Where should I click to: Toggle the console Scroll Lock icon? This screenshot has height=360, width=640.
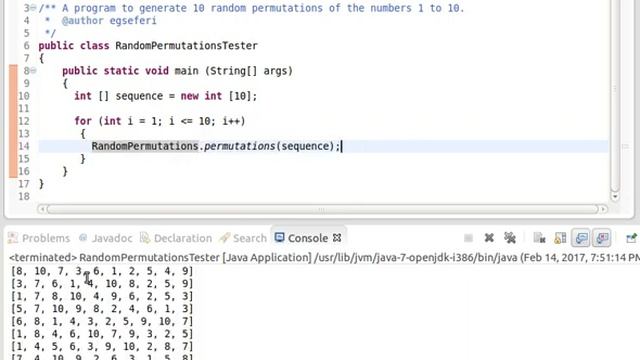560,238
